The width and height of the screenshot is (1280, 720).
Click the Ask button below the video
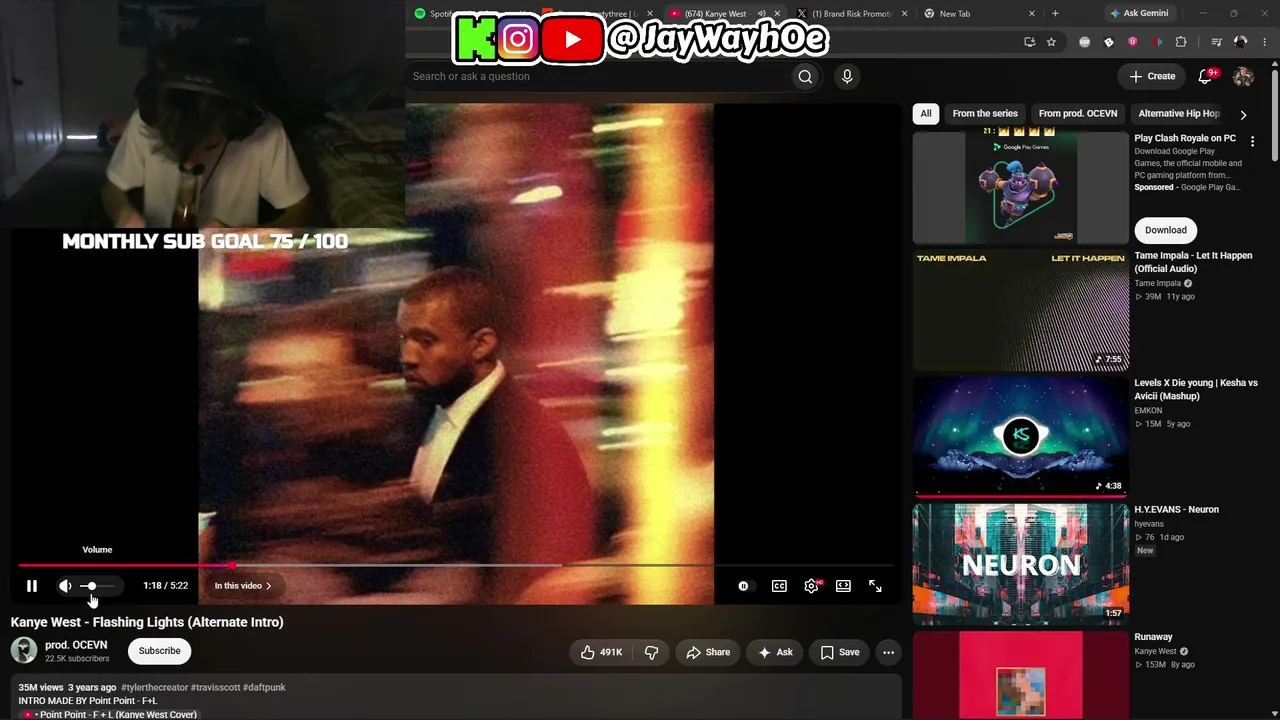[x=775, y=652]
